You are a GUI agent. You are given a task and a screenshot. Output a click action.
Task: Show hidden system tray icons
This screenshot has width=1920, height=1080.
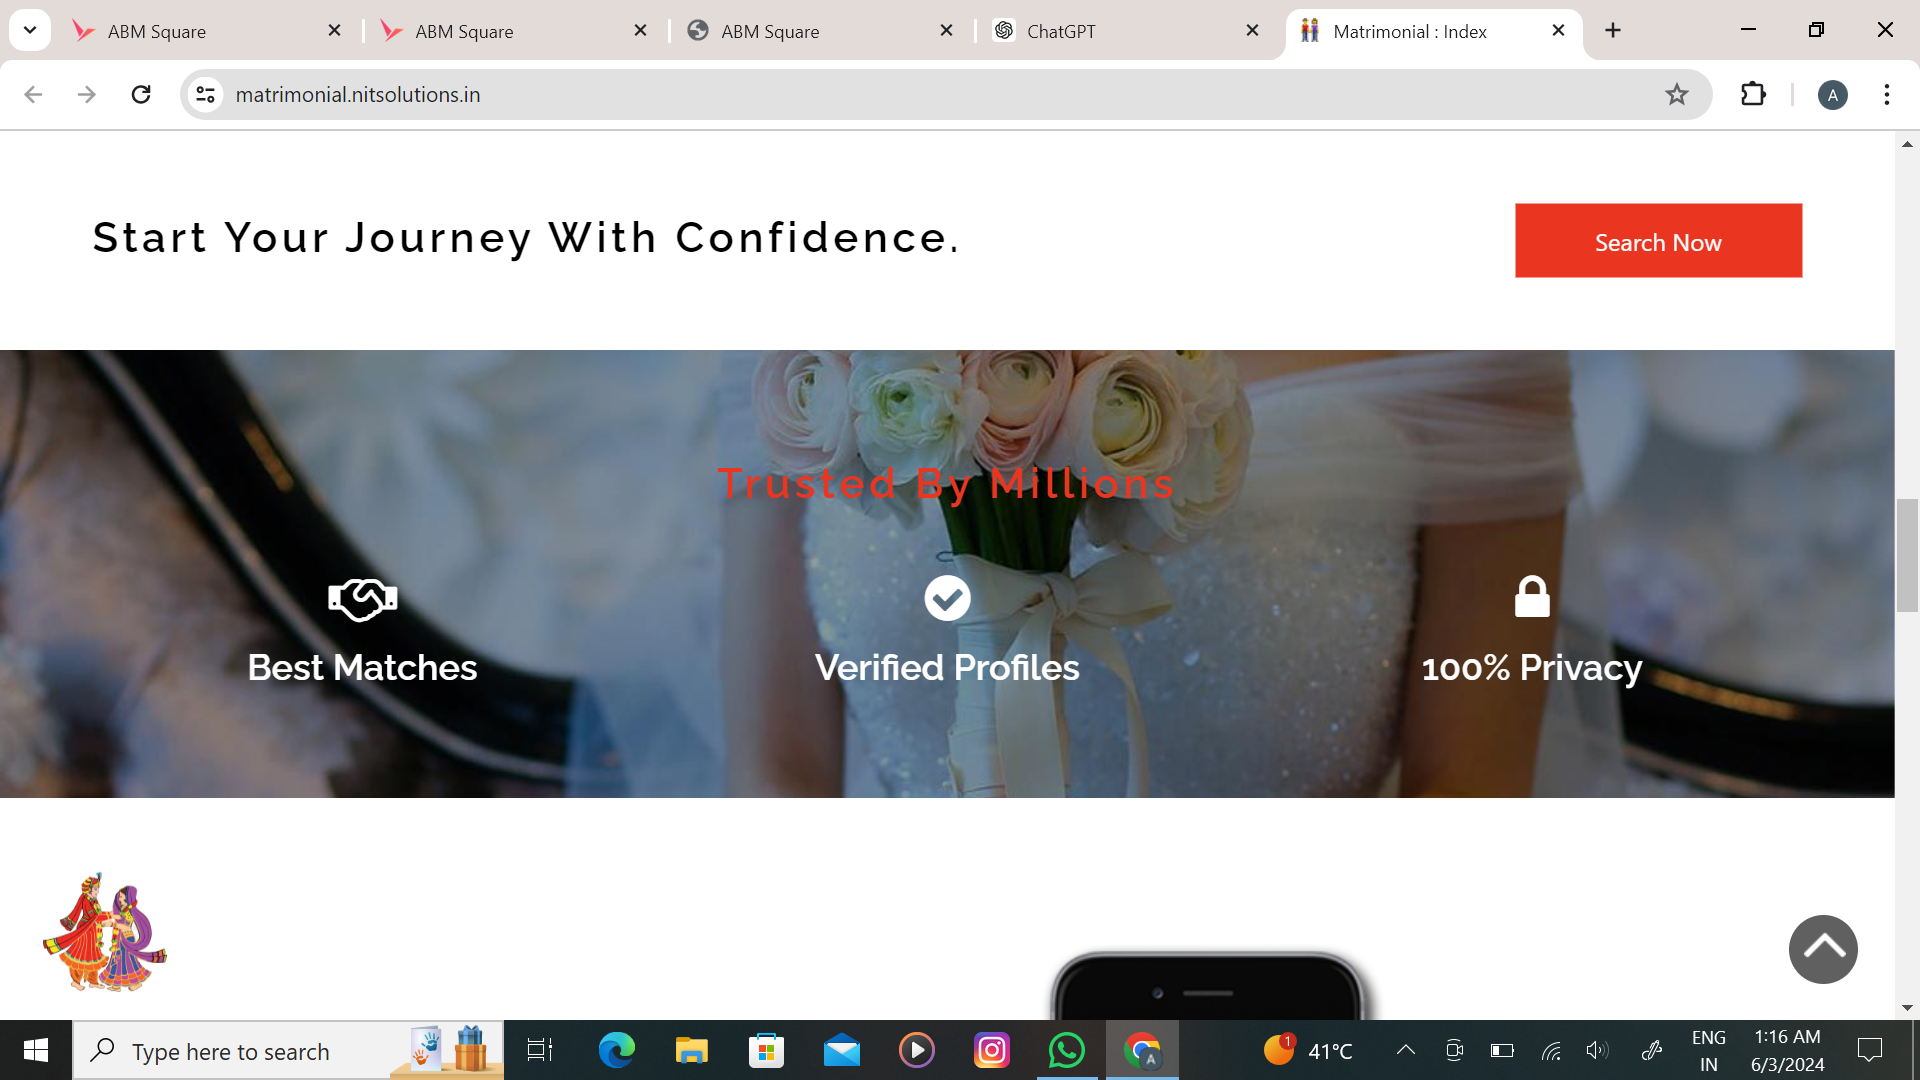coord(1405,1050)
